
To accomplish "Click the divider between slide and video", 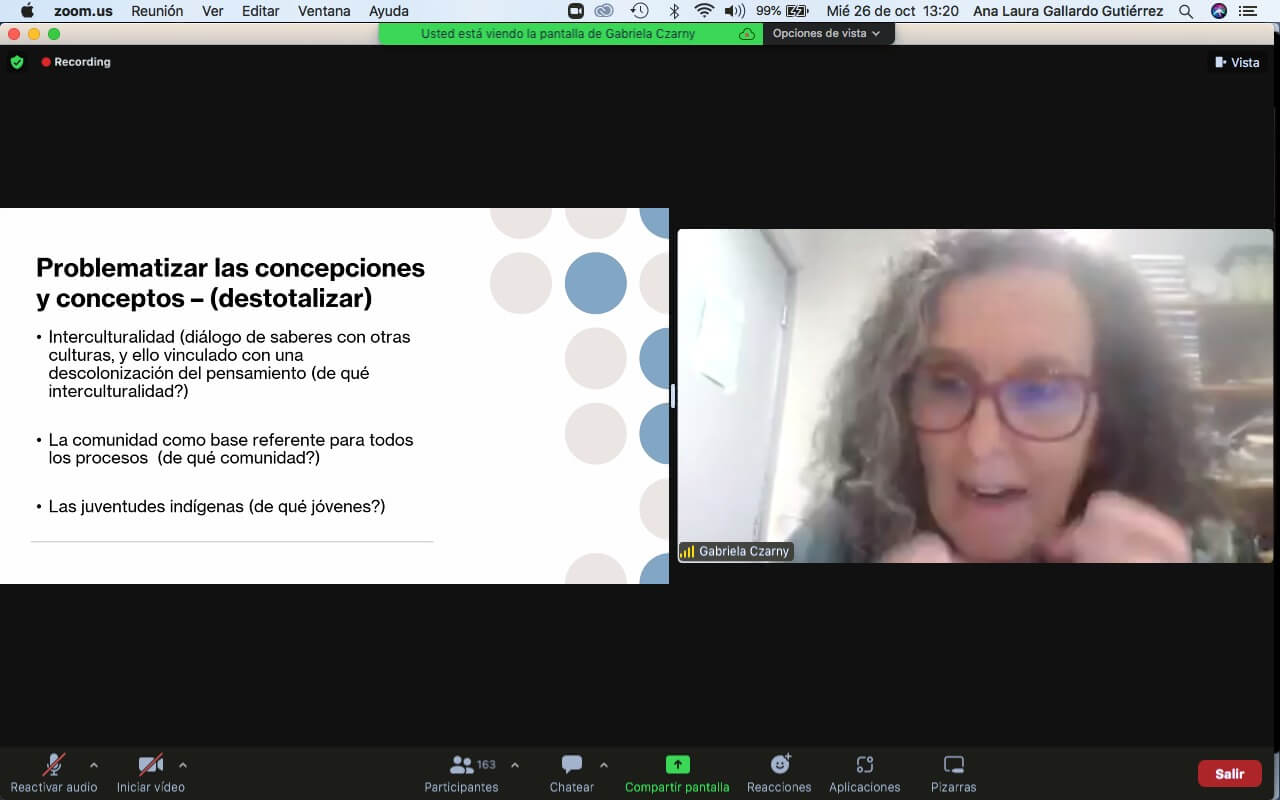I will [673, 396].
